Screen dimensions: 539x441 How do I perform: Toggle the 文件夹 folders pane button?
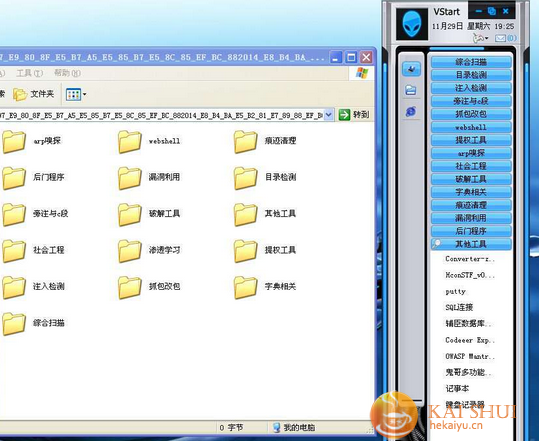34,94
